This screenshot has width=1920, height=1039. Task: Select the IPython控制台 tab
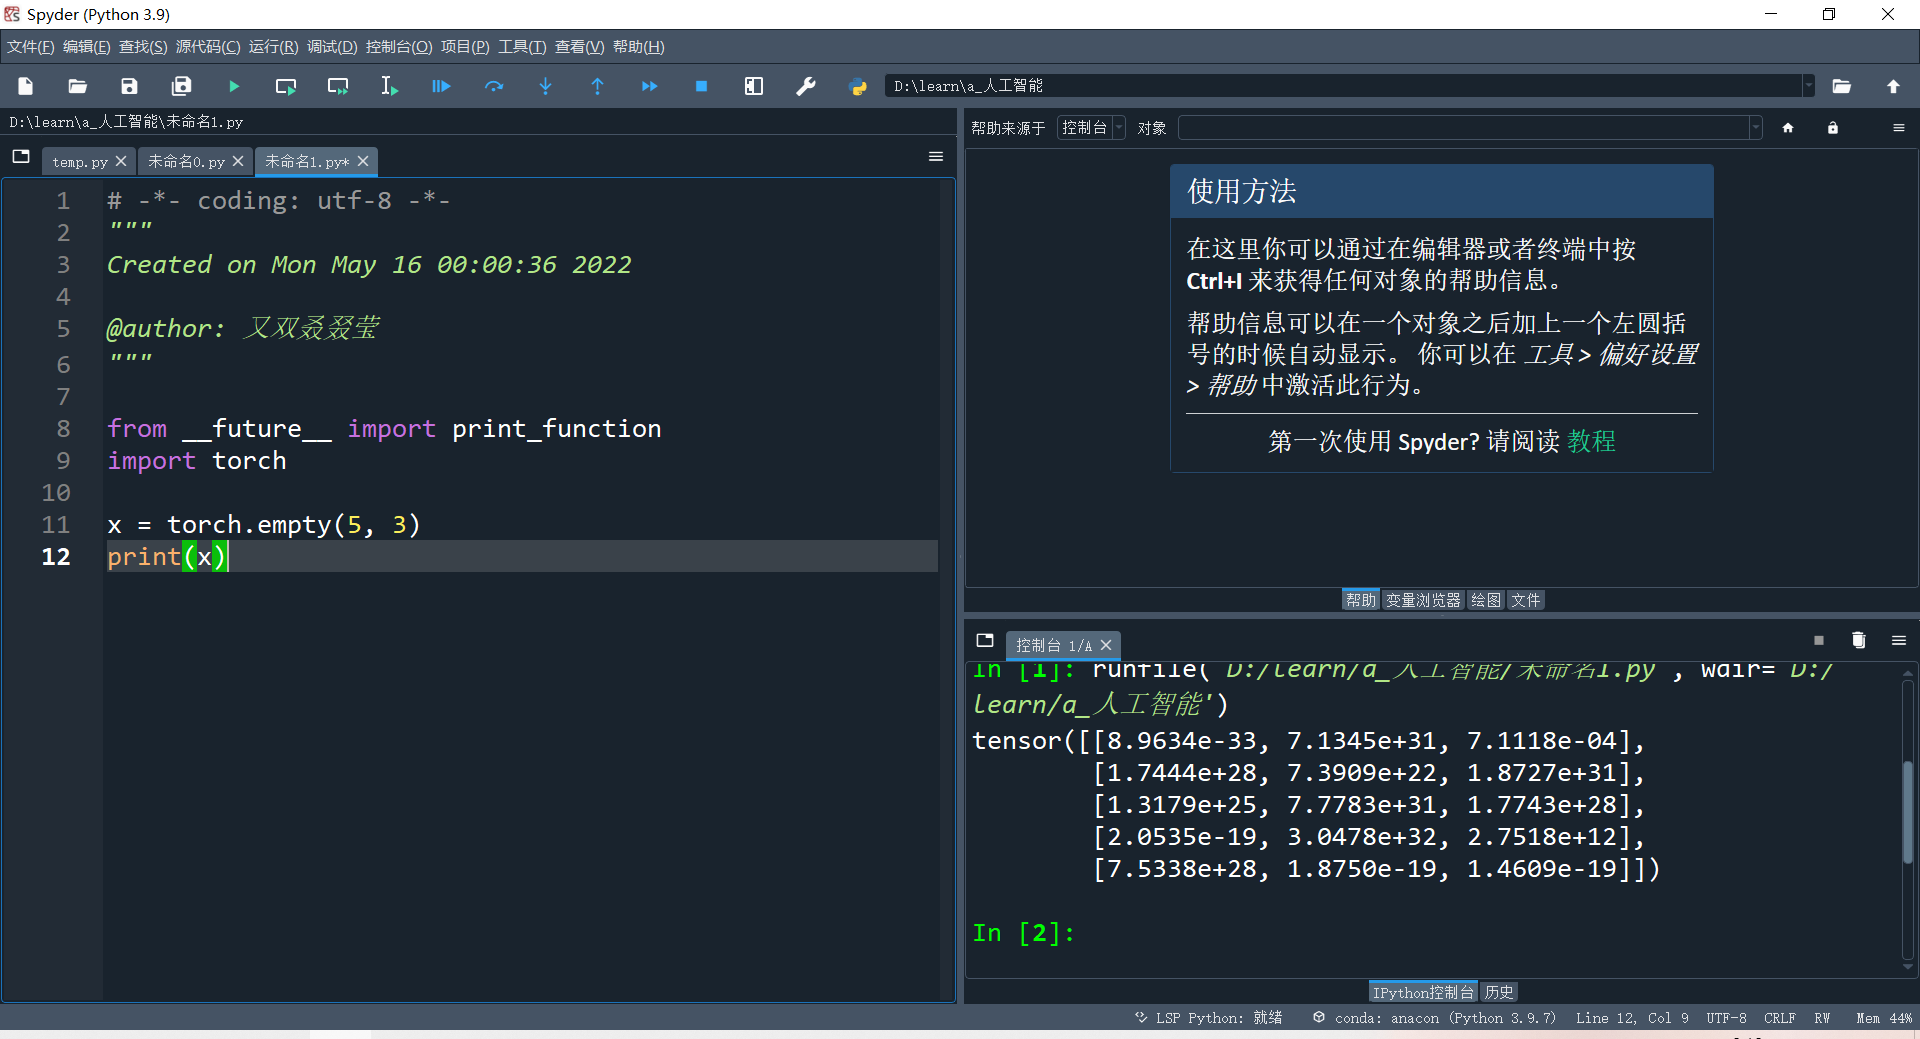(1423, 992)
